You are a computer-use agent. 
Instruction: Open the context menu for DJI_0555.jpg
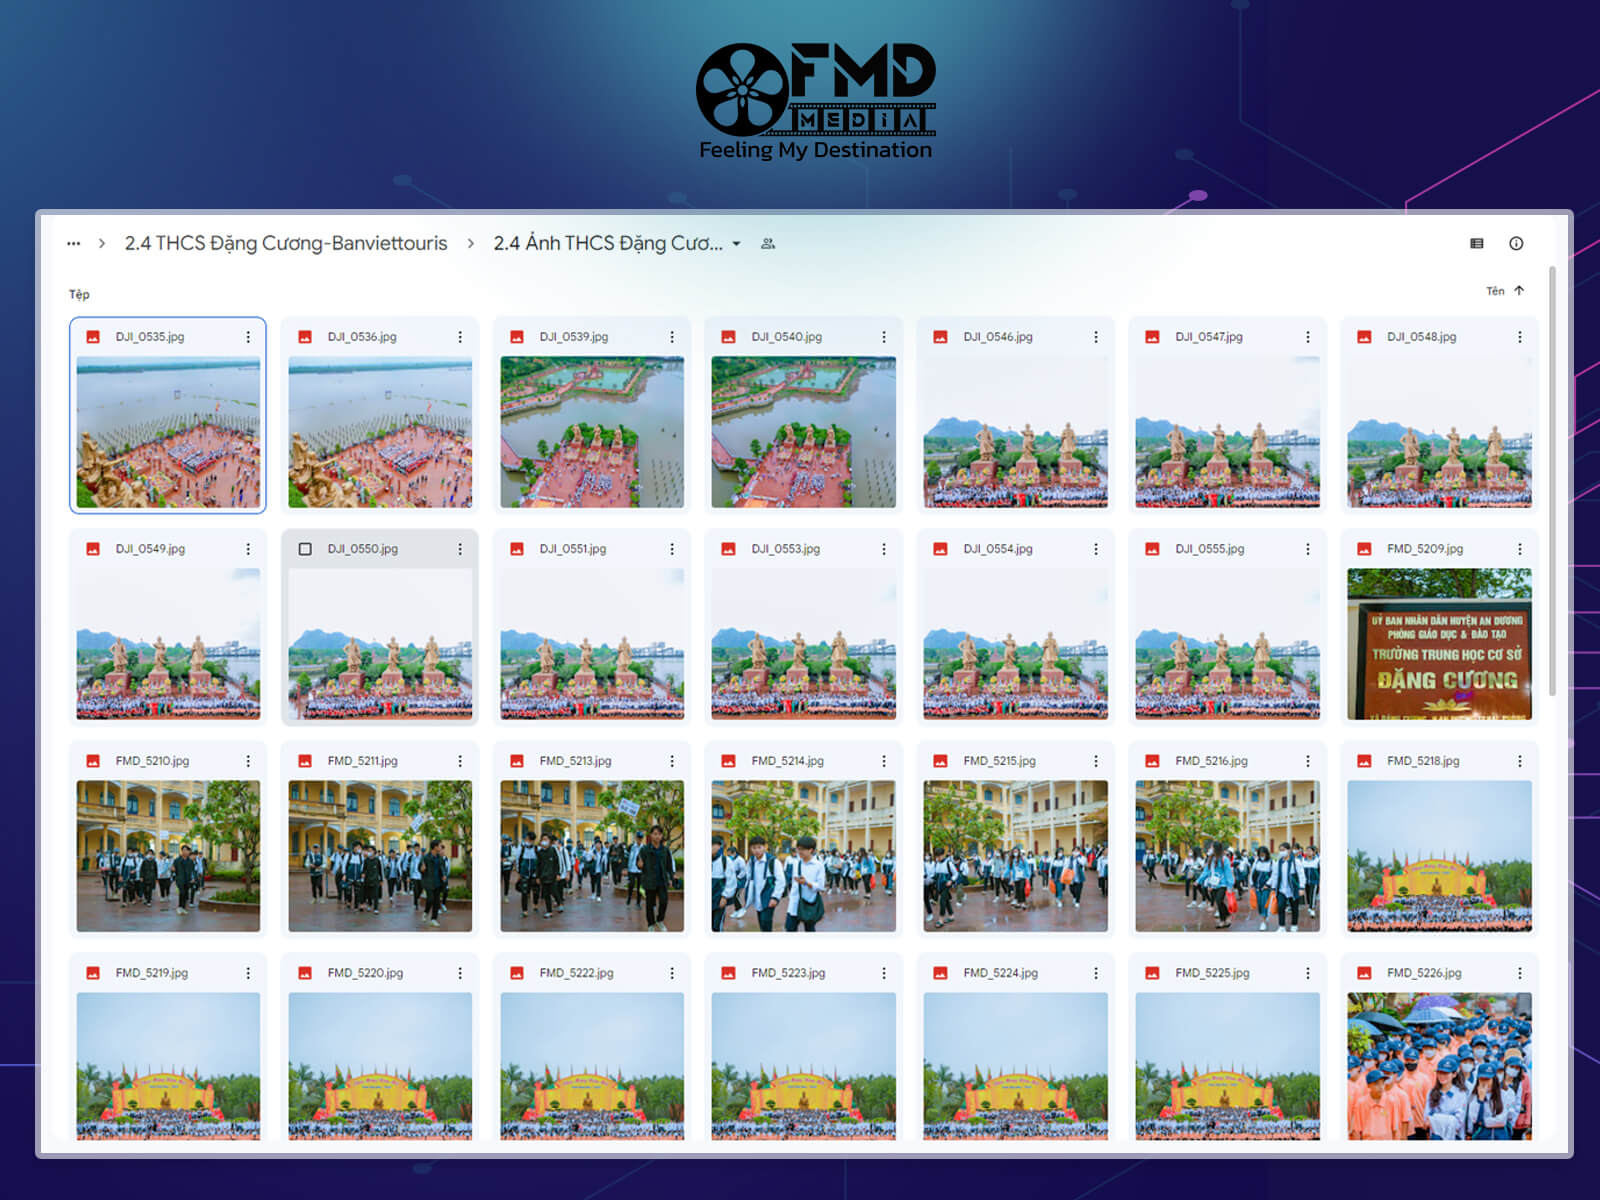pyautogui.click(x=1305, y=549)
